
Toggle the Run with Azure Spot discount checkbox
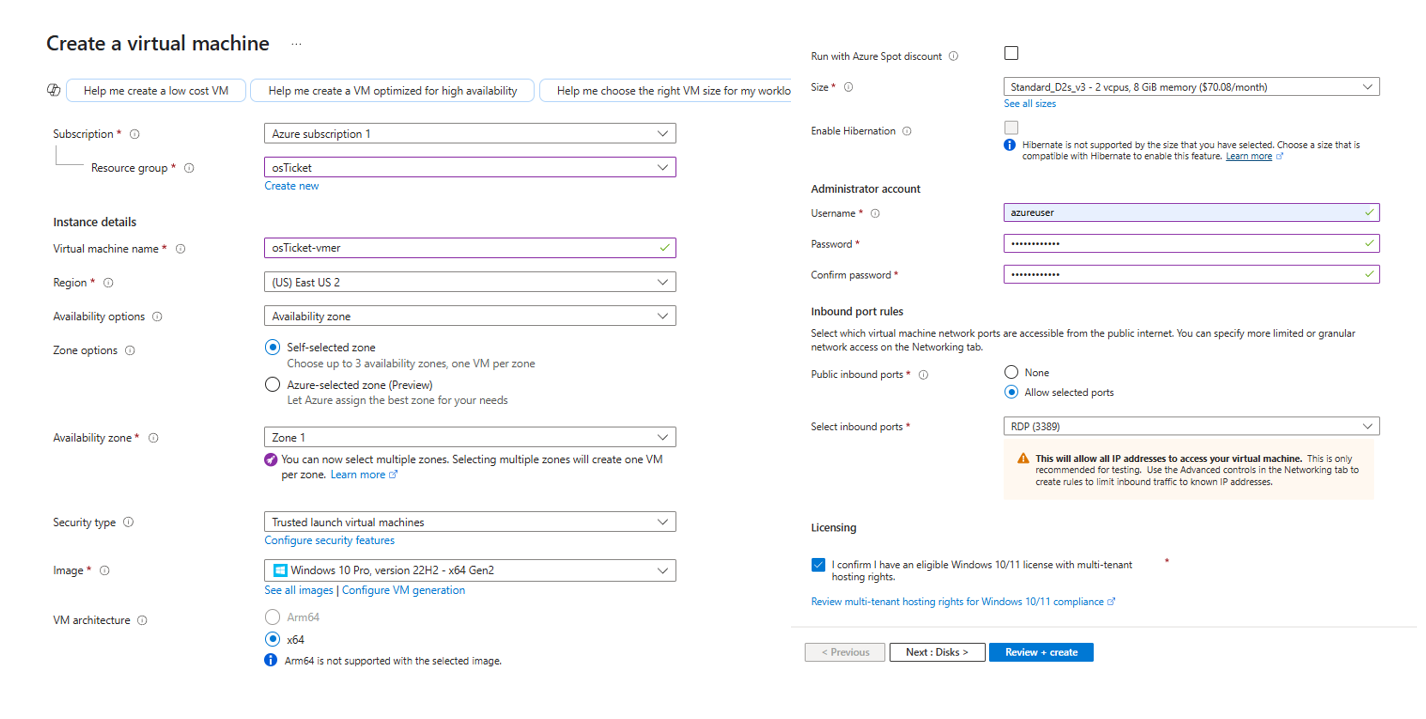click(x=1011, y=53)
